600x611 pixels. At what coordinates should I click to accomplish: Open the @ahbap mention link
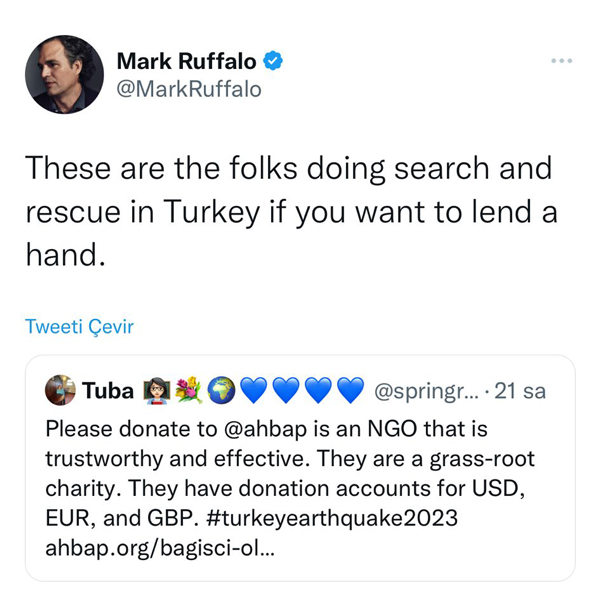(265, 430)
